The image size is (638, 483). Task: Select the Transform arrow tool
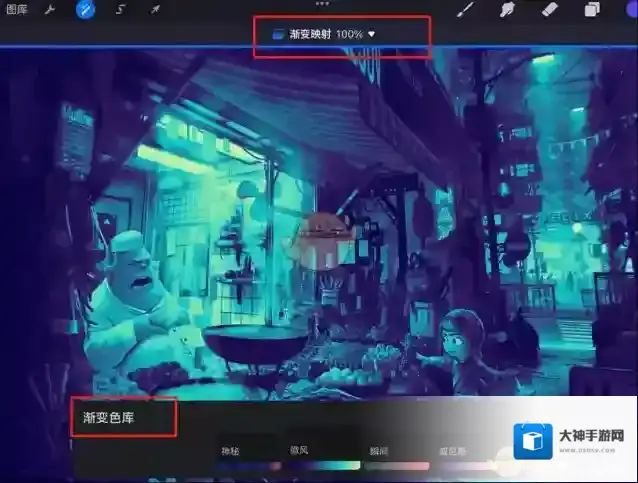pyautogui.click(x=155, y=9)
